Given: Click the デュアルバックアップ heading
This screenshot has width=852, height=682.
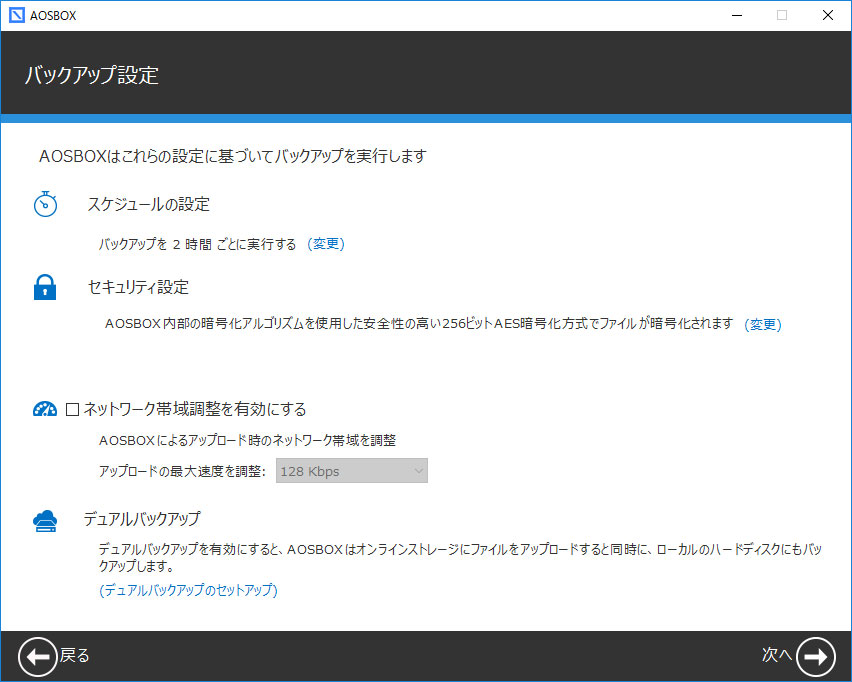Looking at the screenshot, I should pyautogui.click(x=142, y=519).
